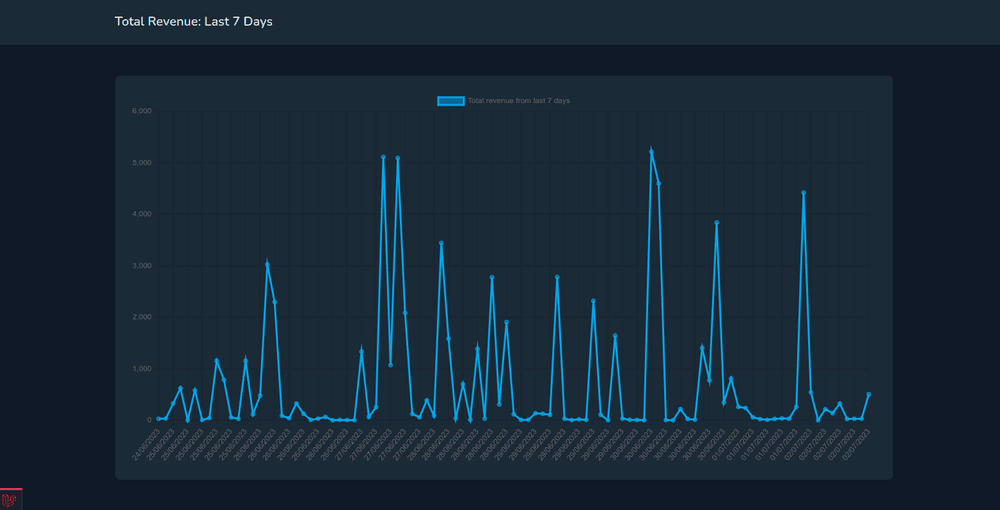Select the highest data point above 5,000
Screen dimensions: 1000x510
[x=651, y=152]
